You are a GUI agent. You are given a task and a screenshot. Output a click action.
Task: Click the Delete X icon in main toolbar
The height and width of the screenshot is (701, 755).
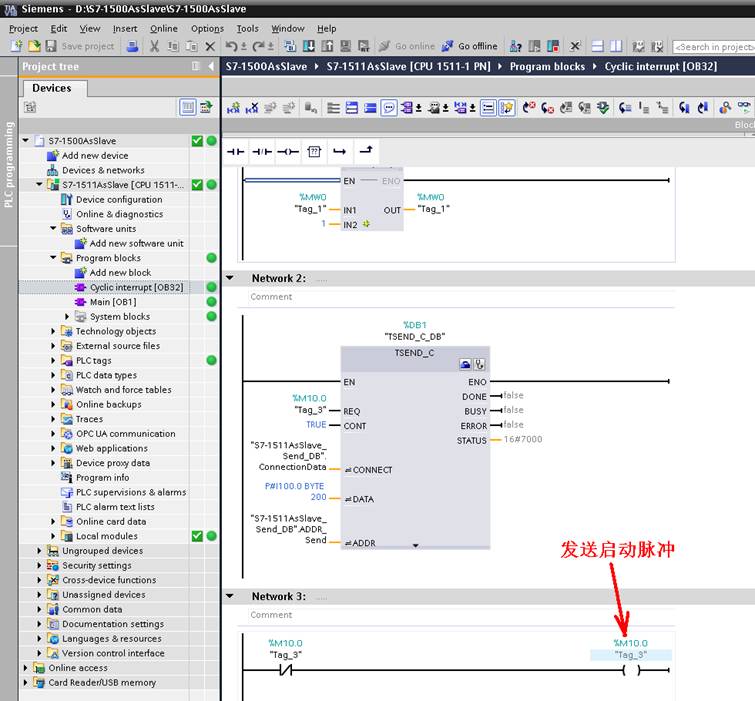pos(210,46)
